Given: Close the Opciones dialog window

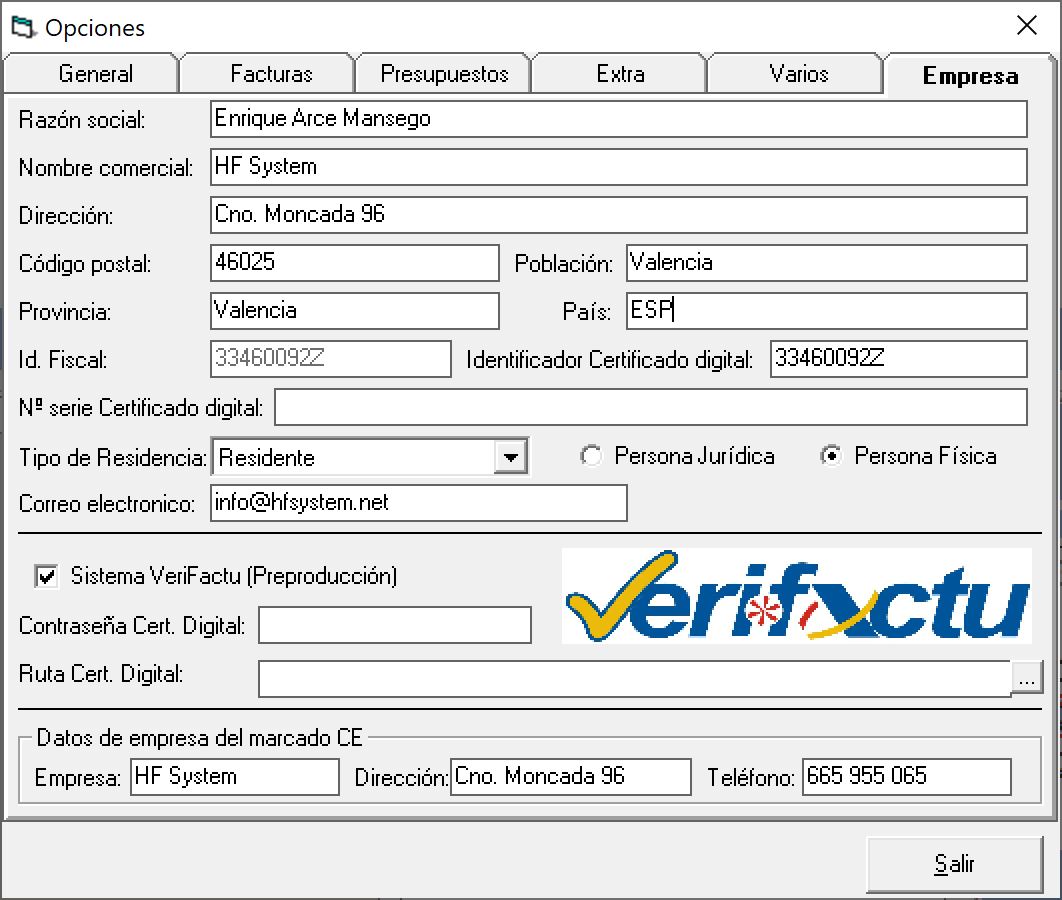Looking at the screenshot, I should click(1026, 27).
